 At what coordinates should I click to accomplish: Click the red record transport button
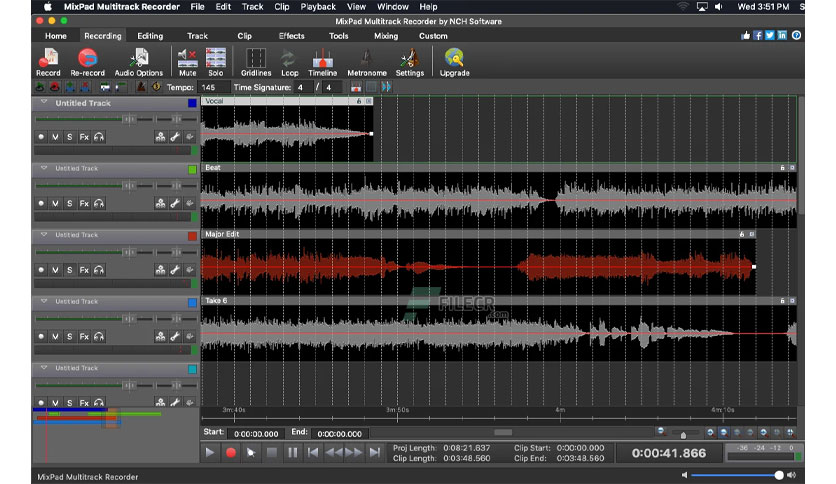tap(230, 453)
